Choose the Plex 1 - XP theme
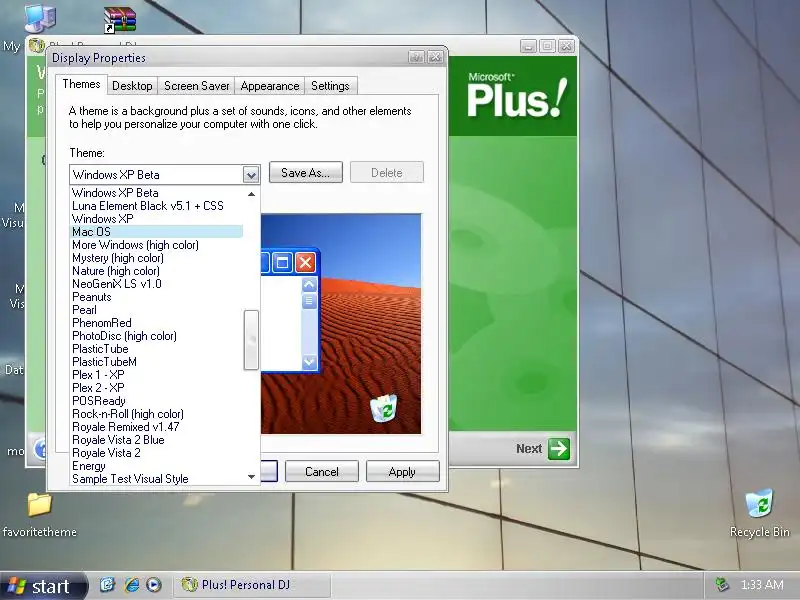The height and width of the screenshot is (600, 800). (x=156, y=375)
